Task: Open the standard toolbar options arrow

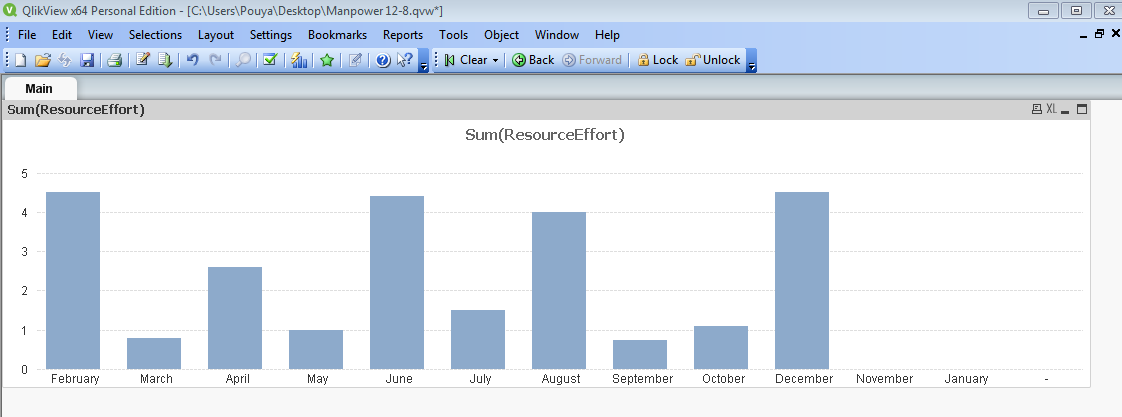Action: pyautogui.click(x=423, y=63)
